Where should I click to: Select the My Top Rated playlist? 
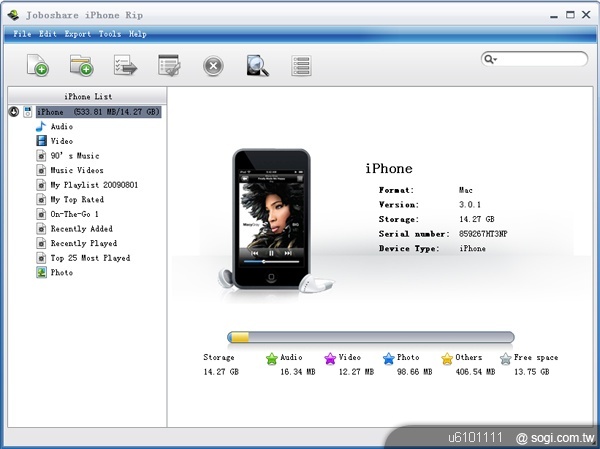click(x=77, y=199)
